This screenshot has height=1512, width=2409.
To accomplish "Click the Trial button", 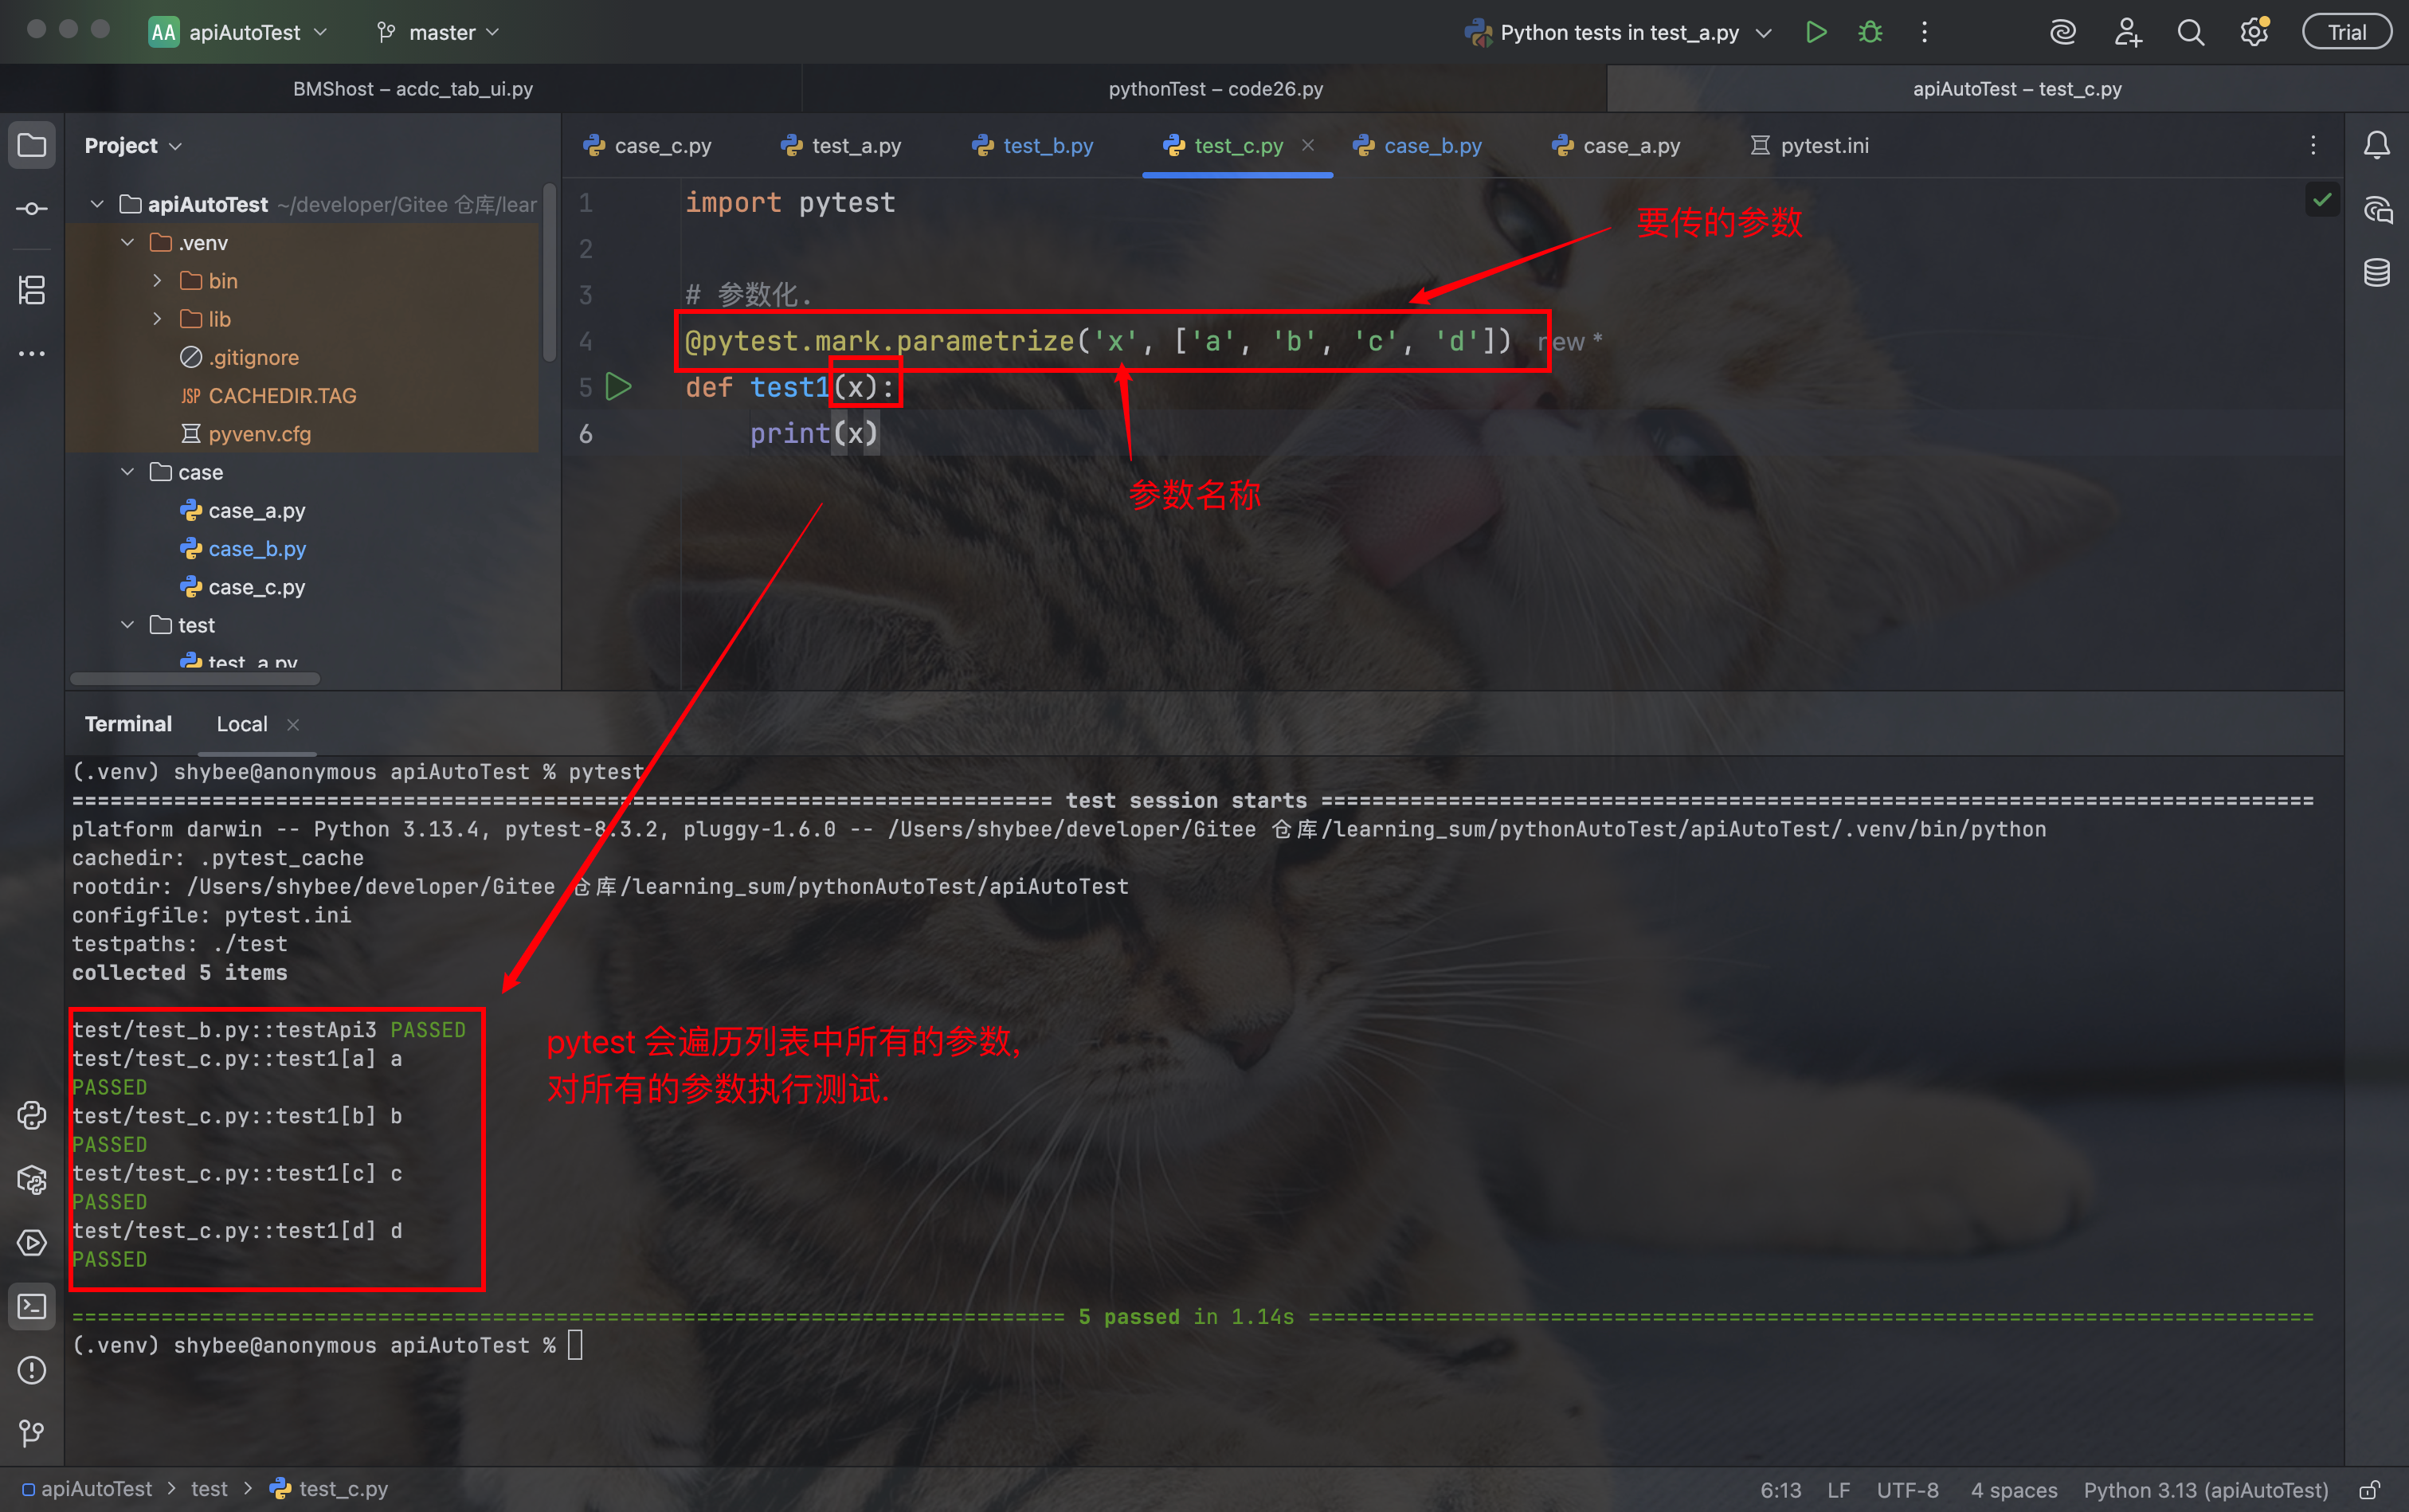I will pyautogui.click(x=2346, y=32).
